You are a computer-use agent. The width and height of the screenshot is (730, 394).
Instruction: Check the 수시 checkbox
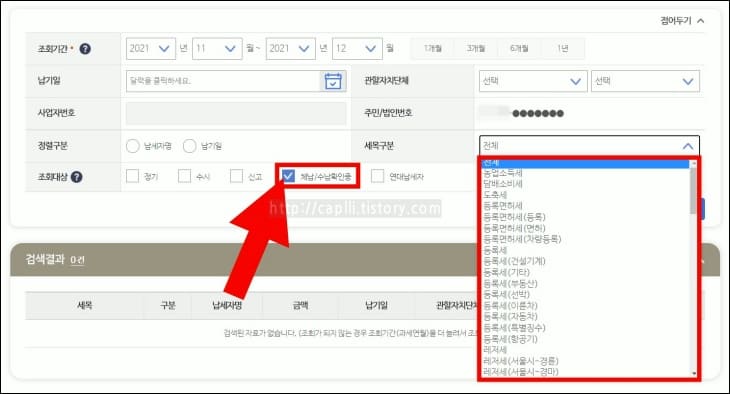184,176
